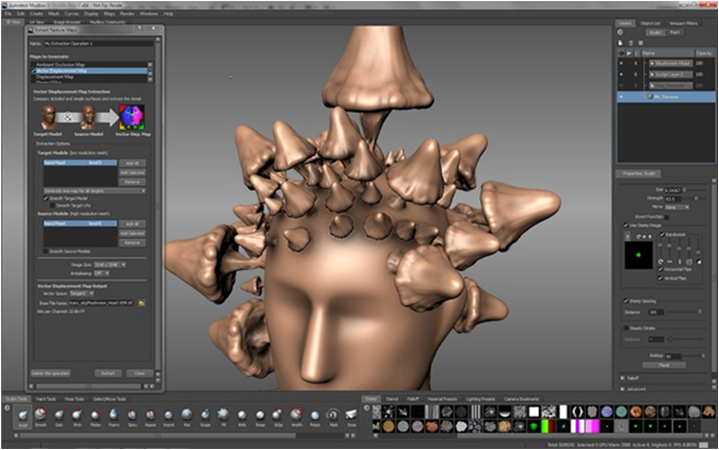Click the Close button in Extract dialog
Screen dimensions: 719x450
coord(139,373)
